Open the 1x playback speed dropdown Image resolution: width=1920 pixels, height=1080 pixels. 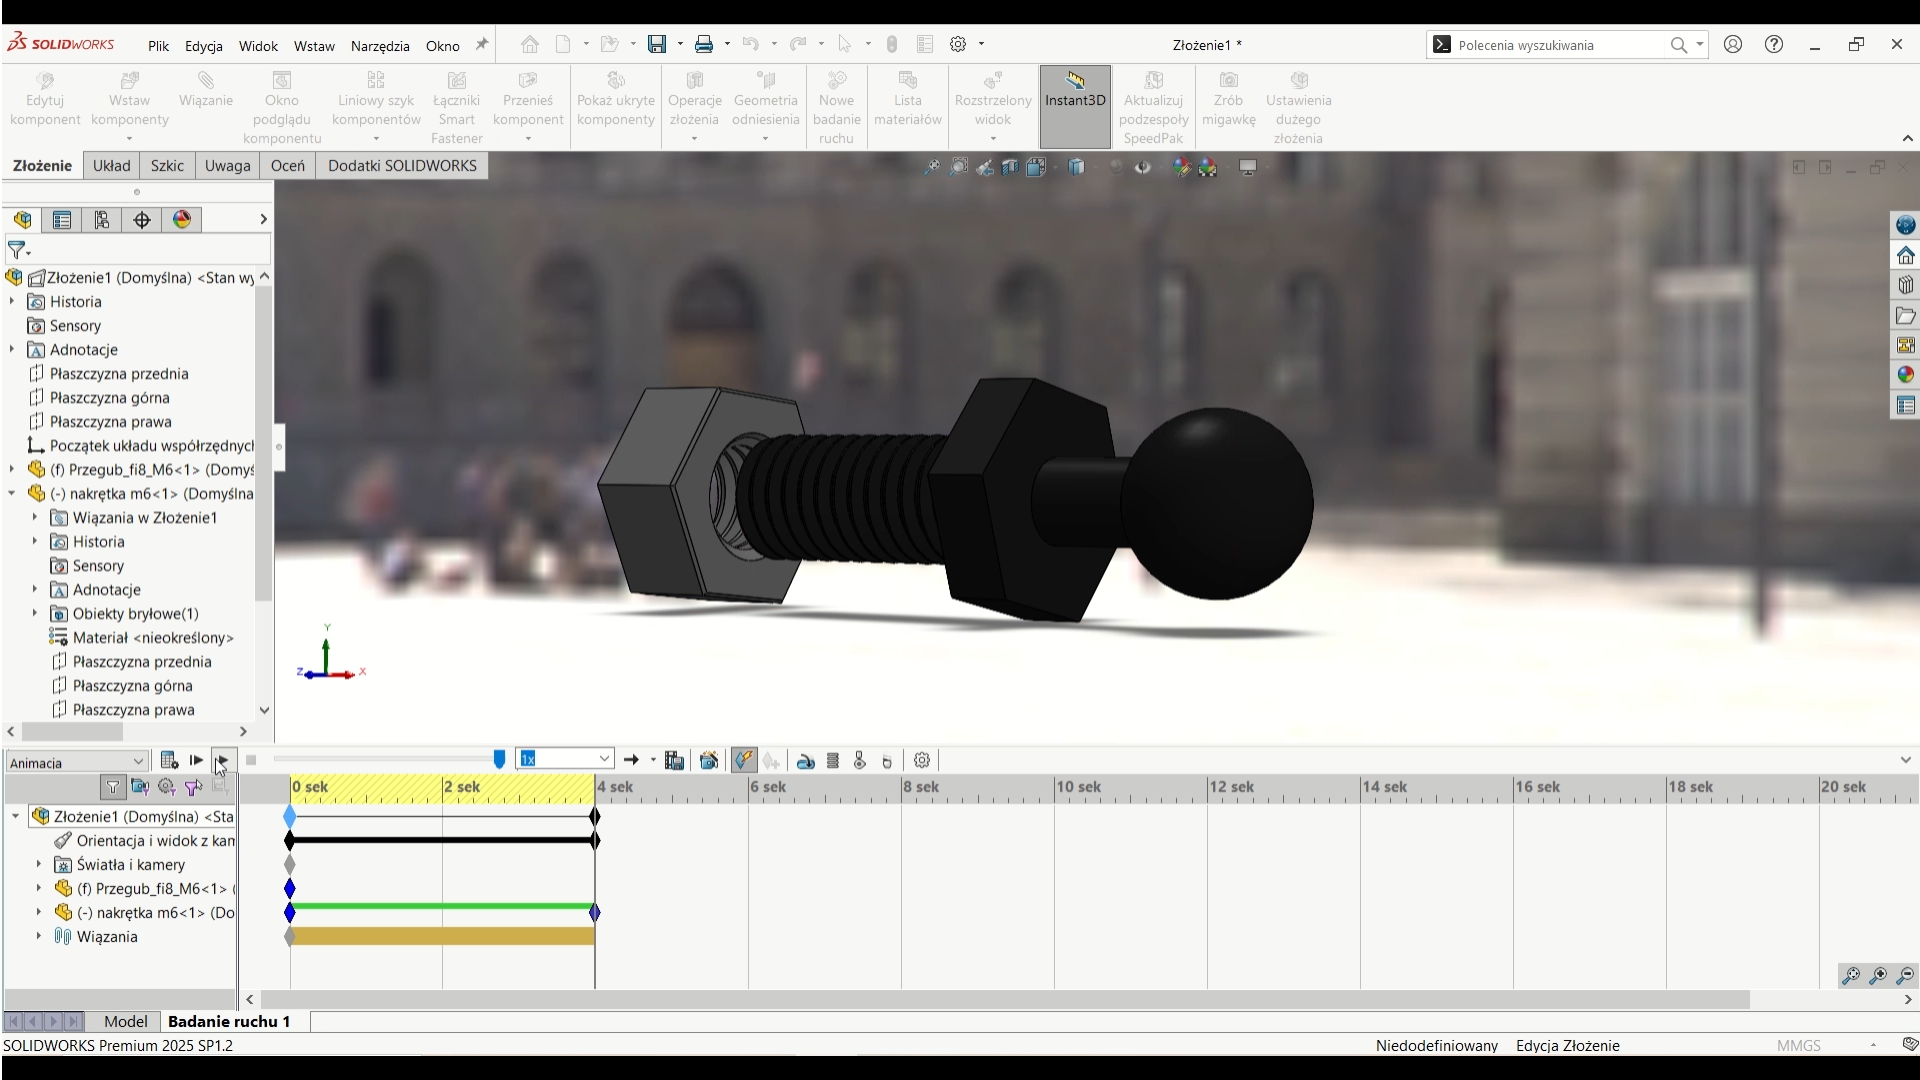point(604,759)
